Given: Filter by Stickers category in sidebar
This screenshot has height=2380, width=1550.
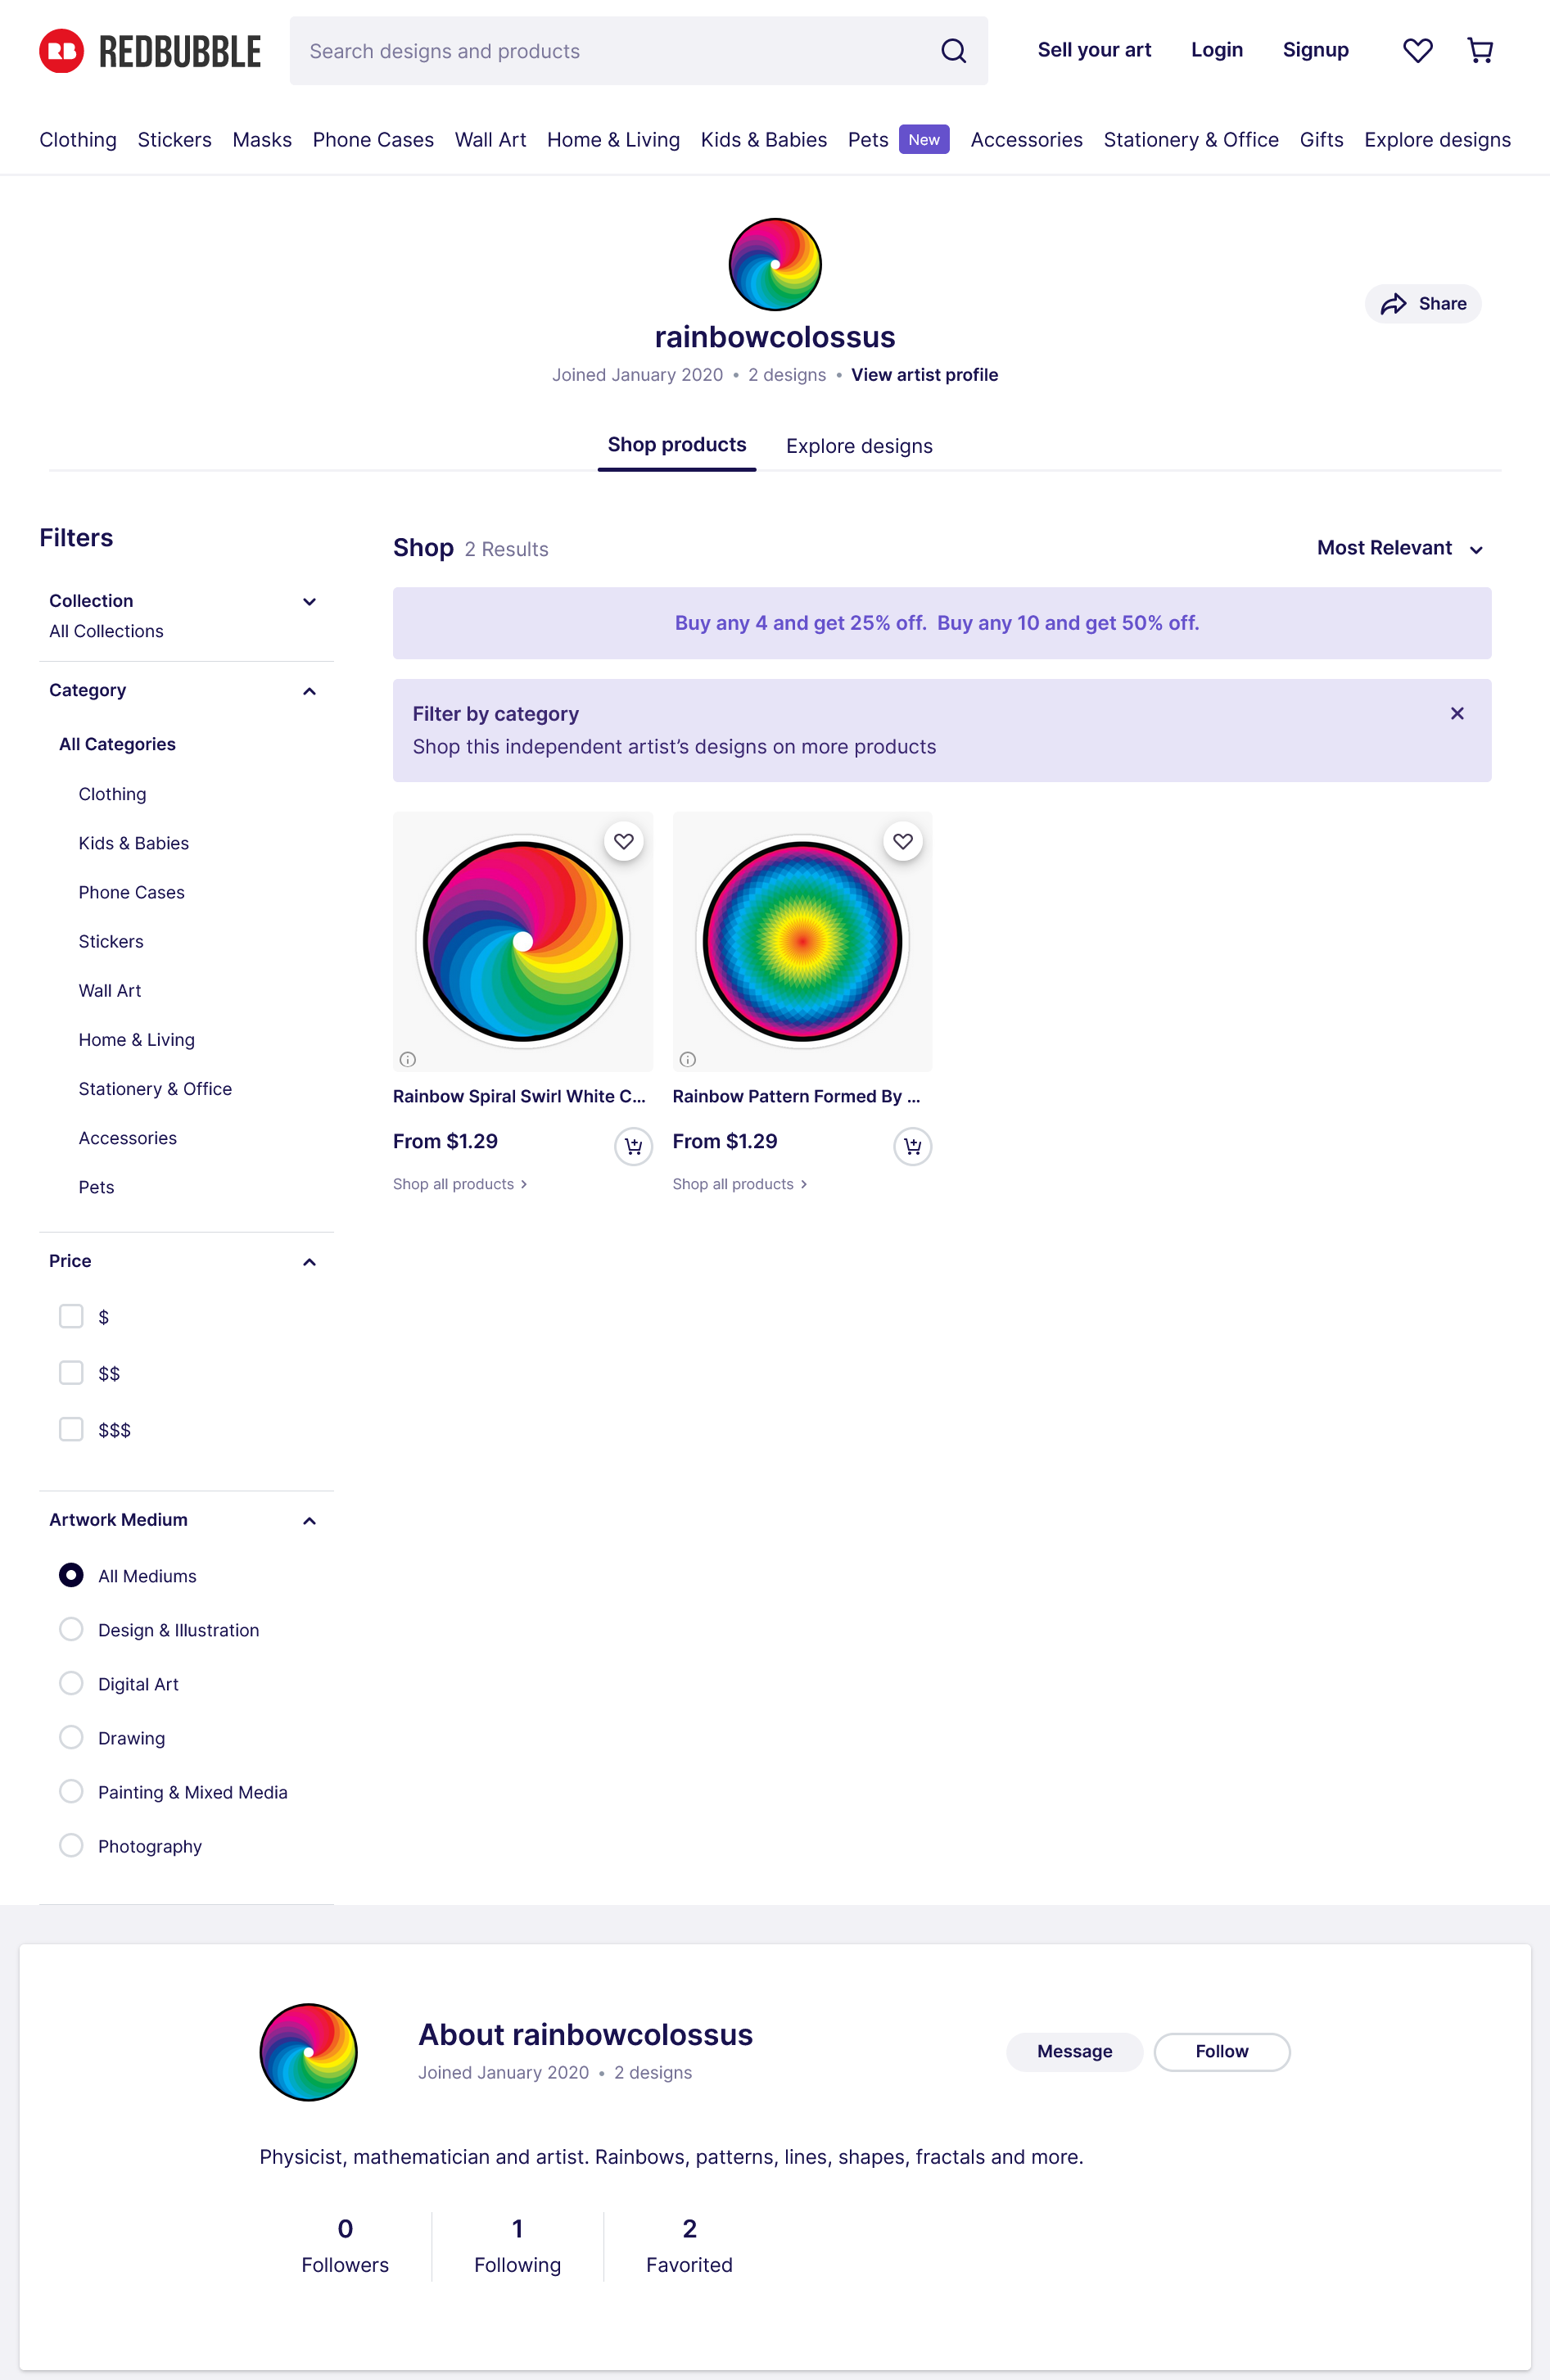Looking at the screenshot, I should tap(111, 942).
